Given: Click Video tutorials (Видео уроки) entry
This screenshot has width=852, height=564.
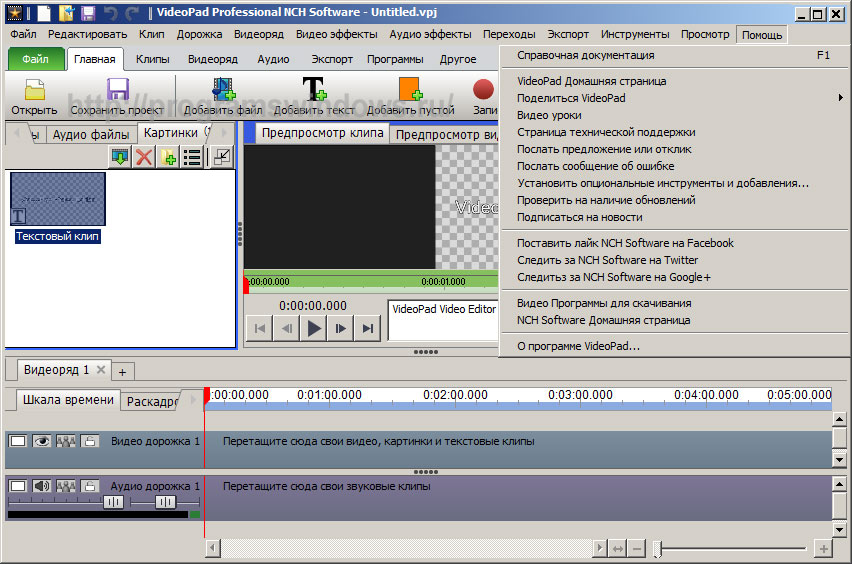Looking at the screenshot, I should click(x=549, y=115).
